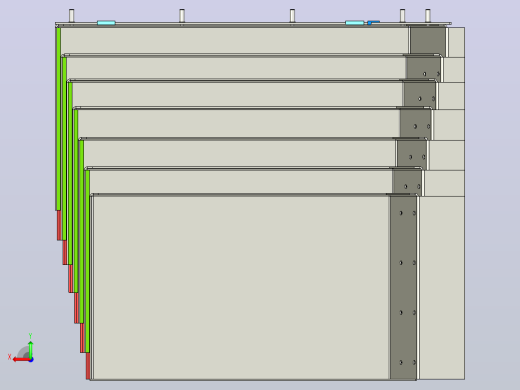The width and height of the screenshot is (520, 390).
Task: Select the largest front panel face
Action: [x=242, y=287]
